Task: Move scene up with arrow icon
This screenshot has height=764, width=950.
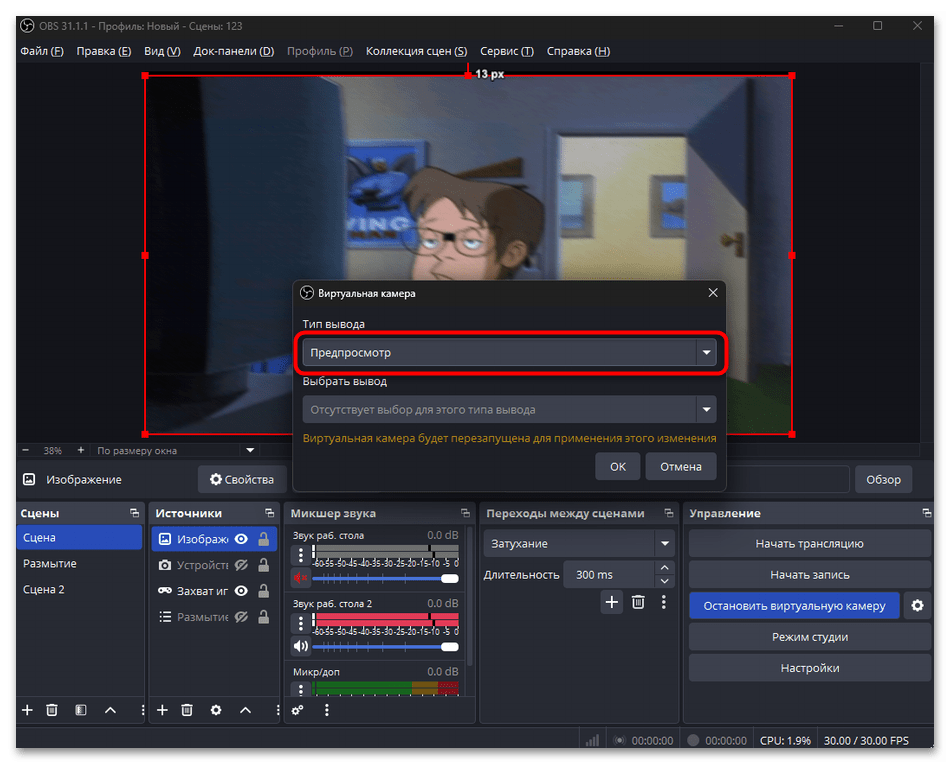Action: [x=110, y=709]
